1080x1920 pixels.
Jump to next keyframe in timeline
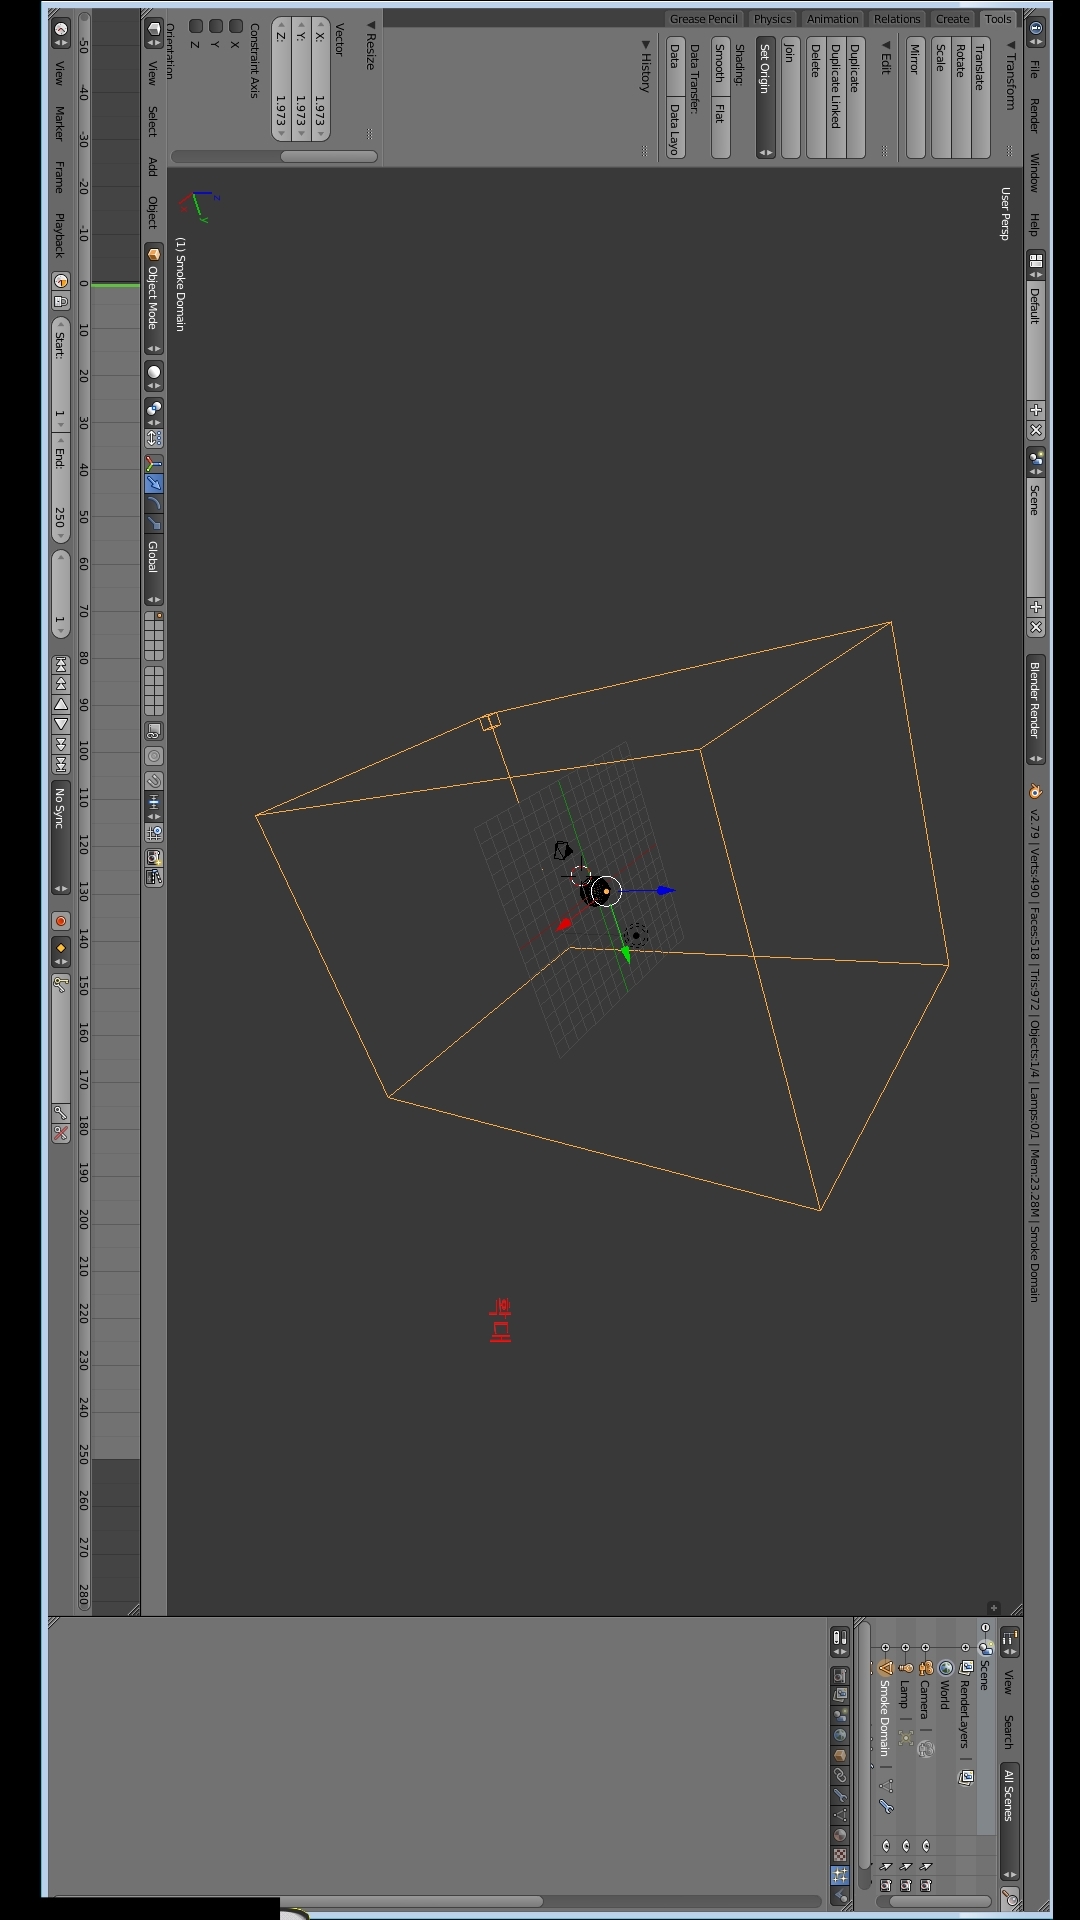tap(61, 745)
